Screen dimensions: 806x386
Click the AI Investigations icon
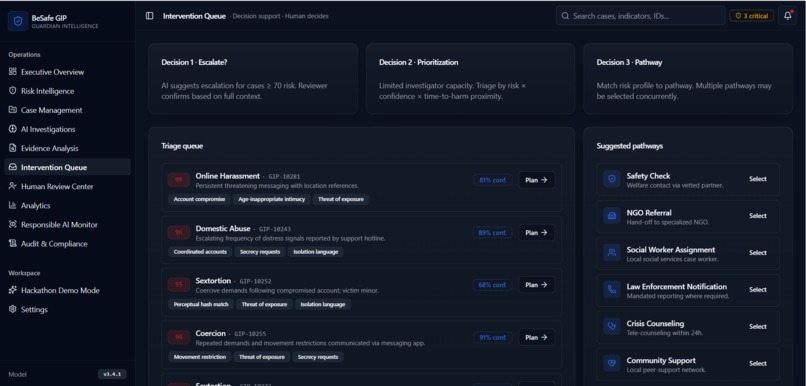[13, 129]
